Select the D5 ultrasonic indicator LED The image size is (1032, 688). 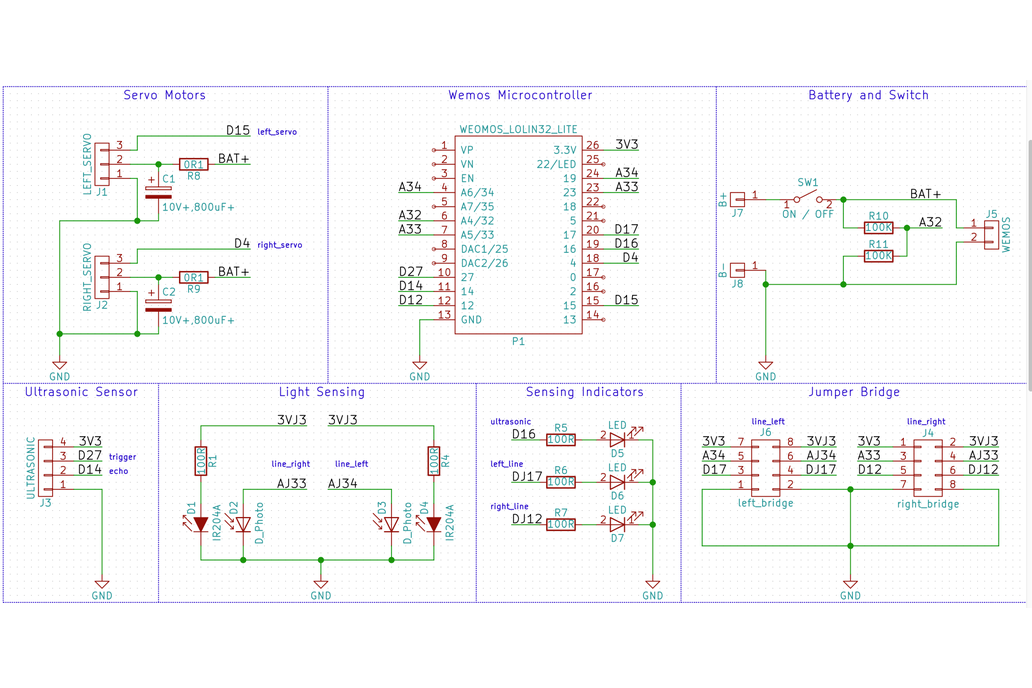coord(617,439)
